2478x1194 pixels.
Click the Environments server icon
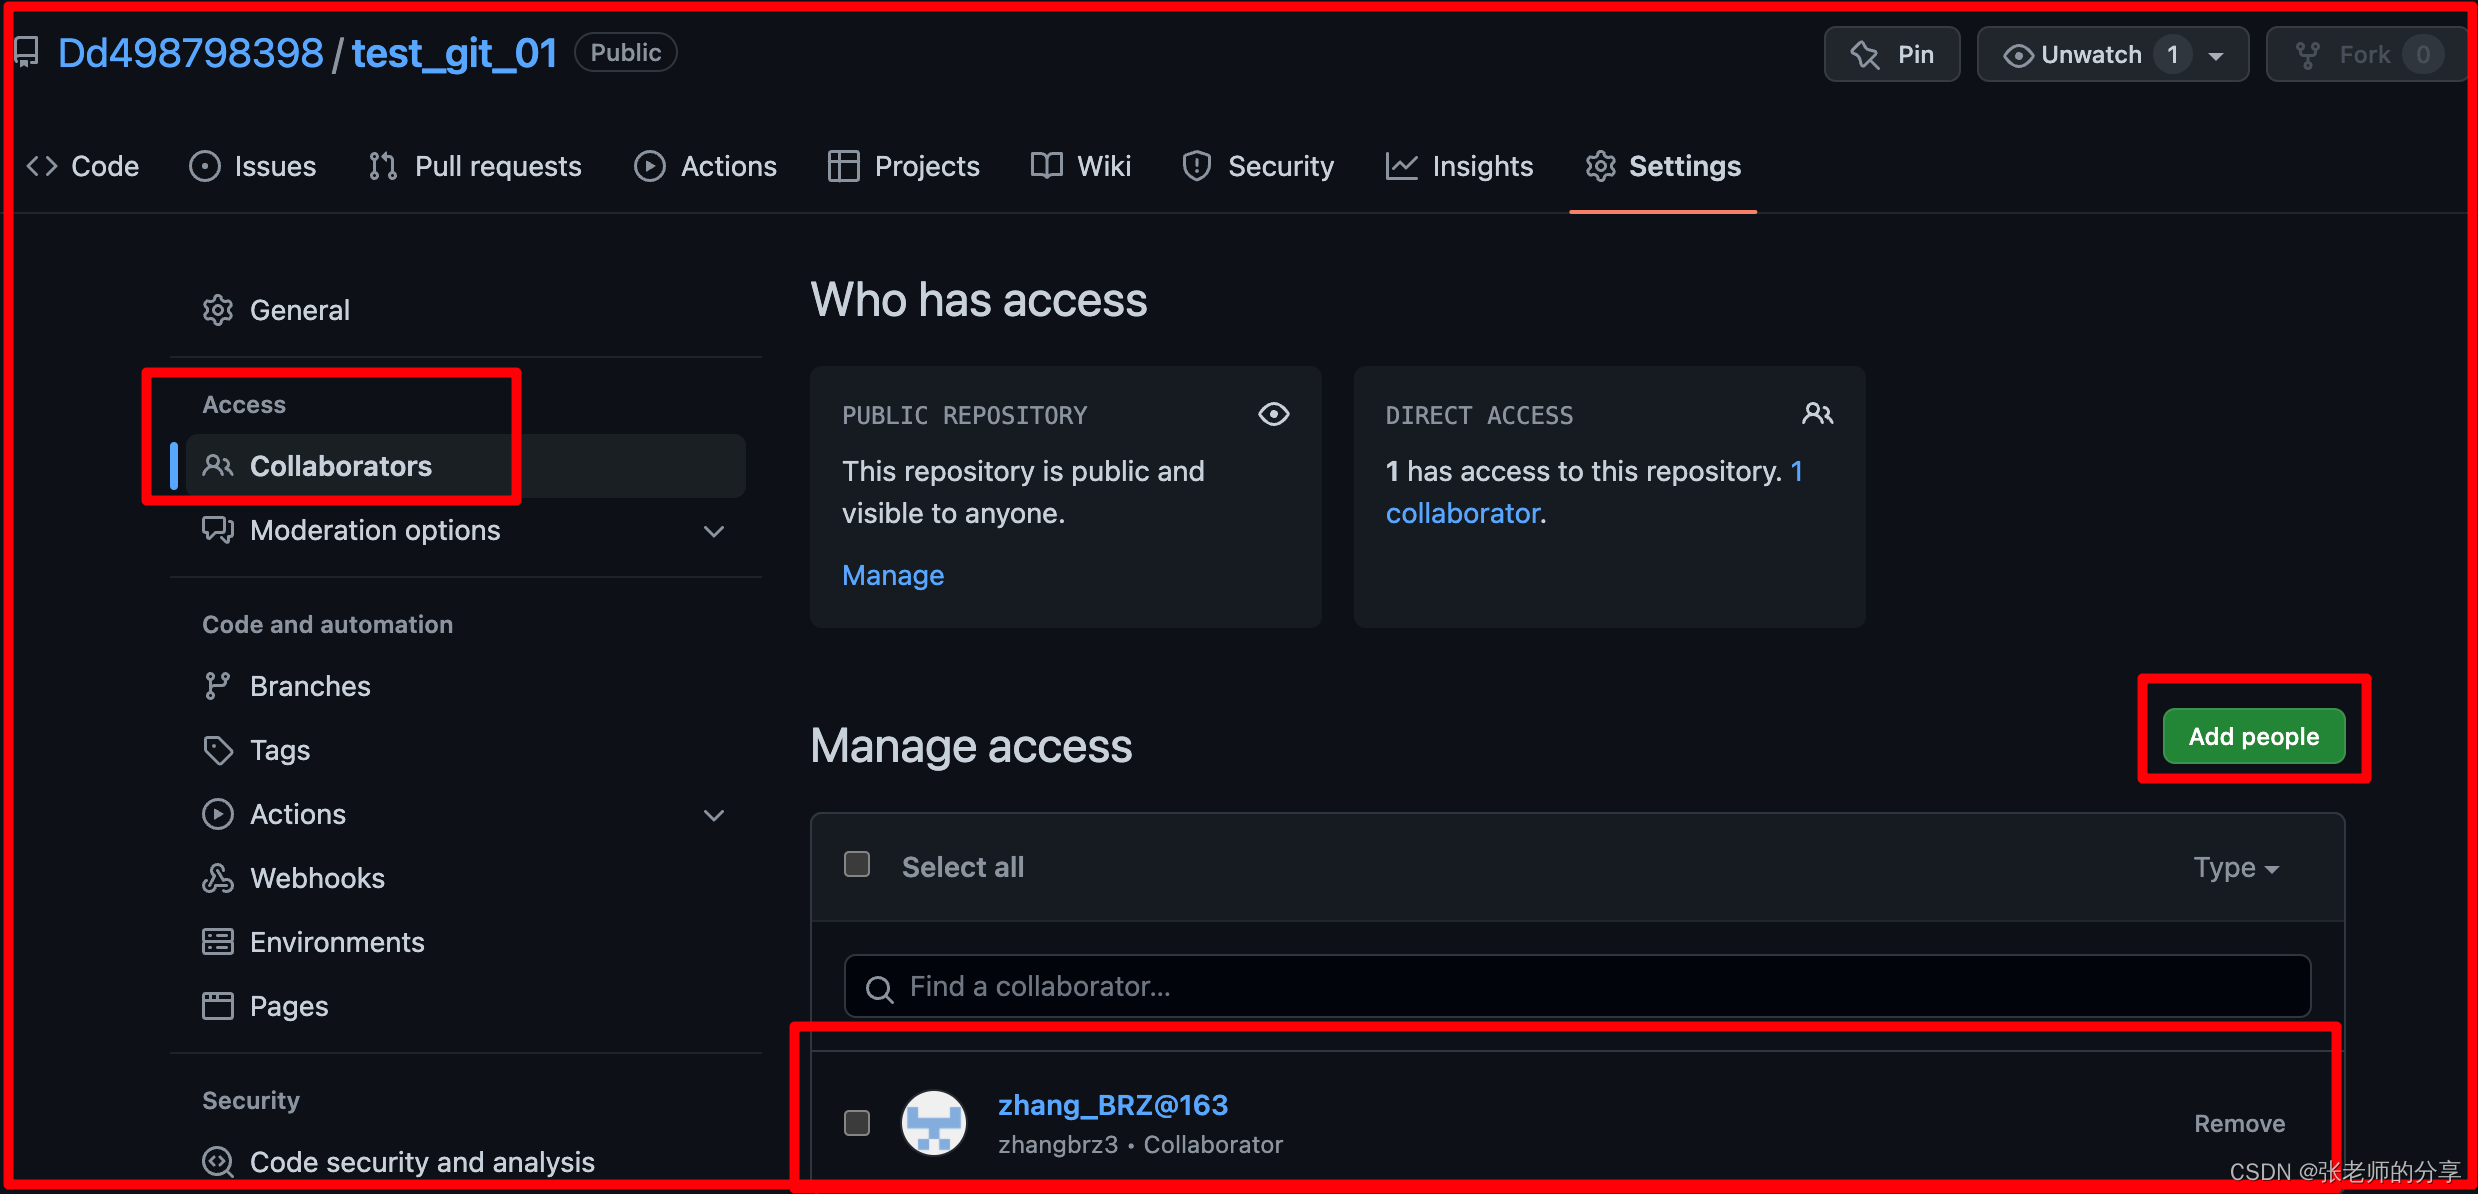point(217,942)
